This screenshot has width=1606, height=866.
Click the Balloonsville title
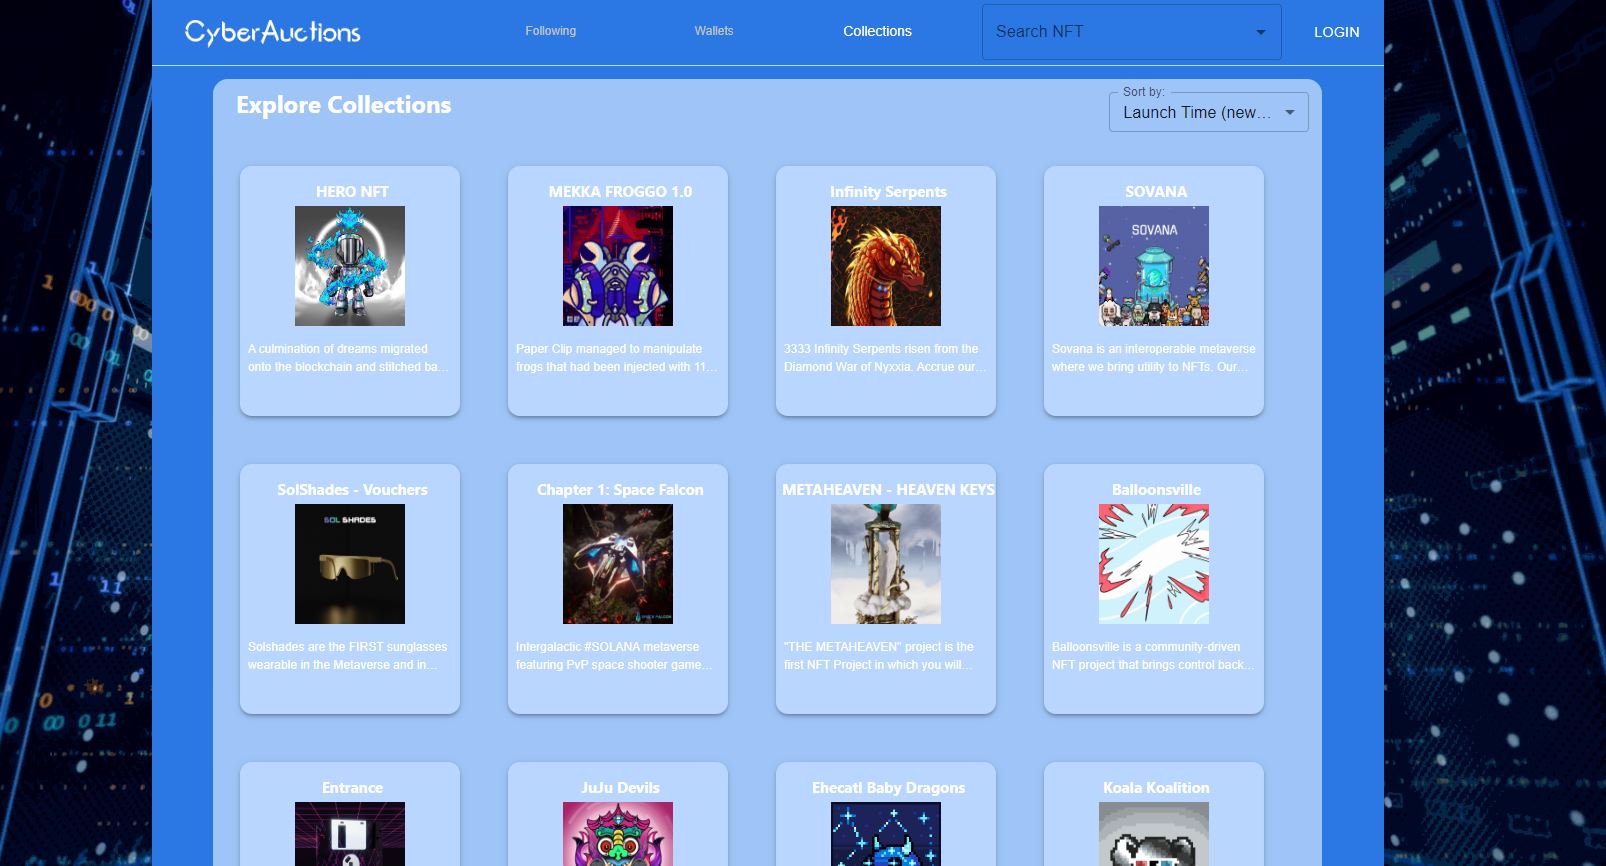[x=1156, y=489]
